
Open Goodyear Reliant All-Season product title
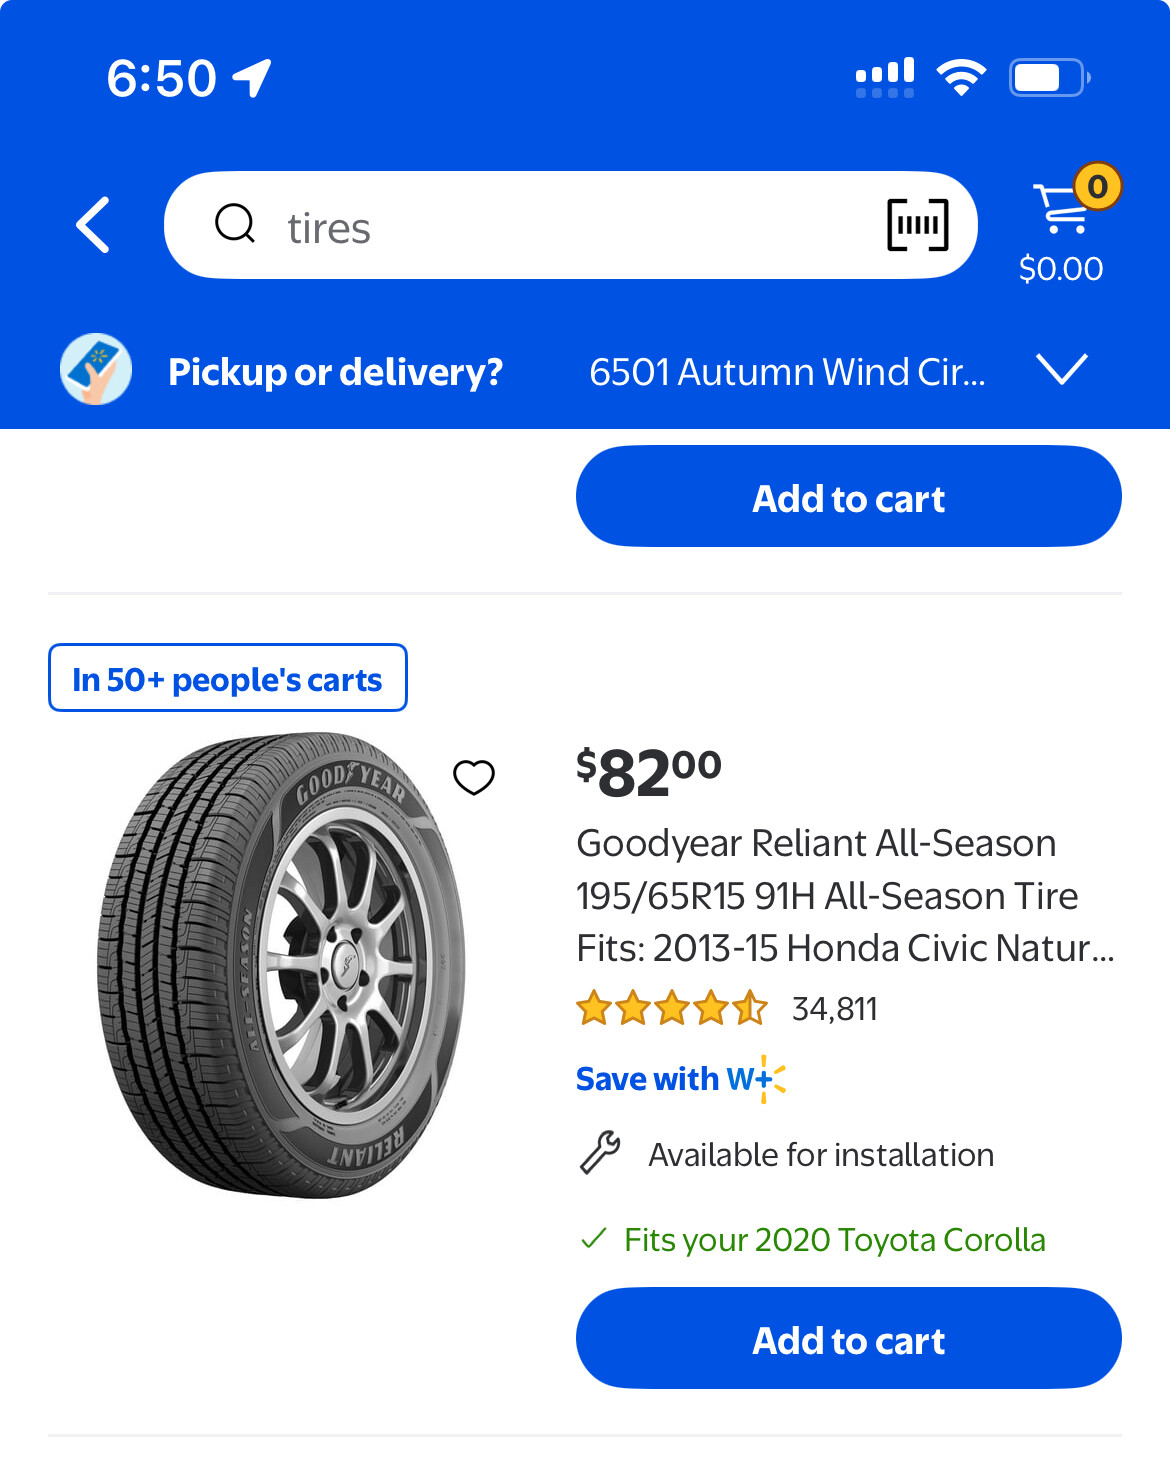845,895
